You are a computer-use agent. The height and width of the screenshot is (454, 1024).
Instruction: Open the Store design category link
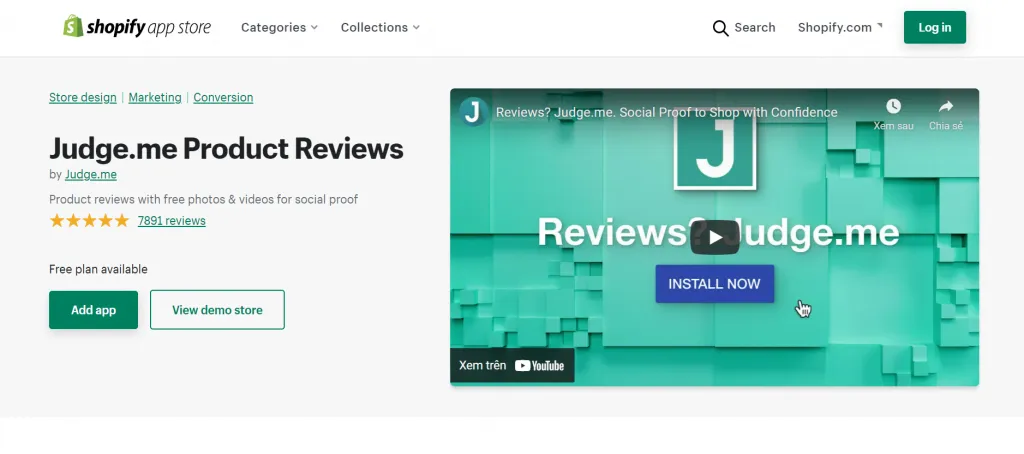[x=83, y=97]
